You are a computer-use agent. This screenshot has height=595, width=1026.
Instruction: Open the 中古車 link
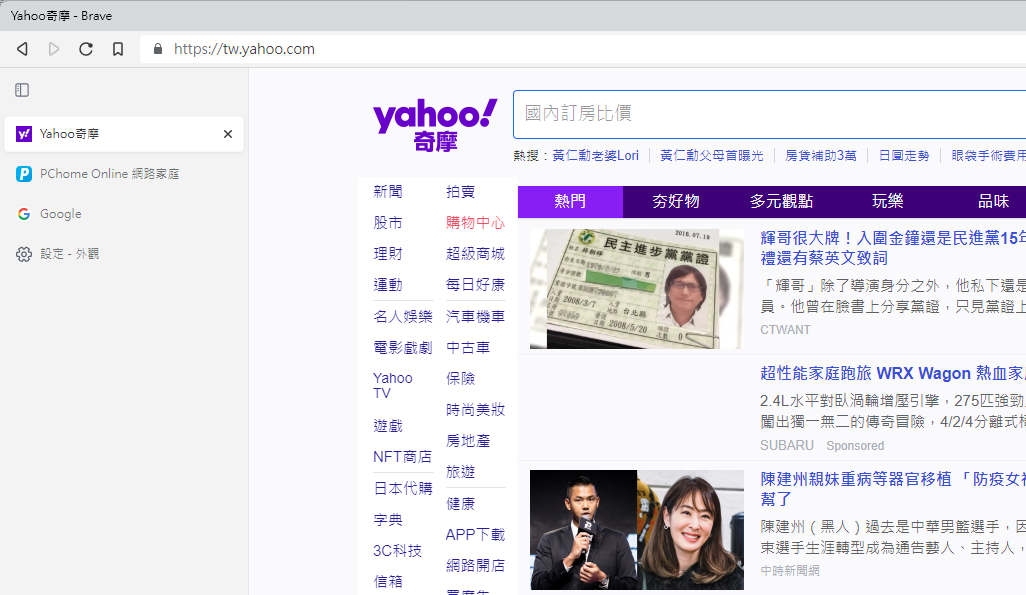pyautogui.click(x=468, y=348)
